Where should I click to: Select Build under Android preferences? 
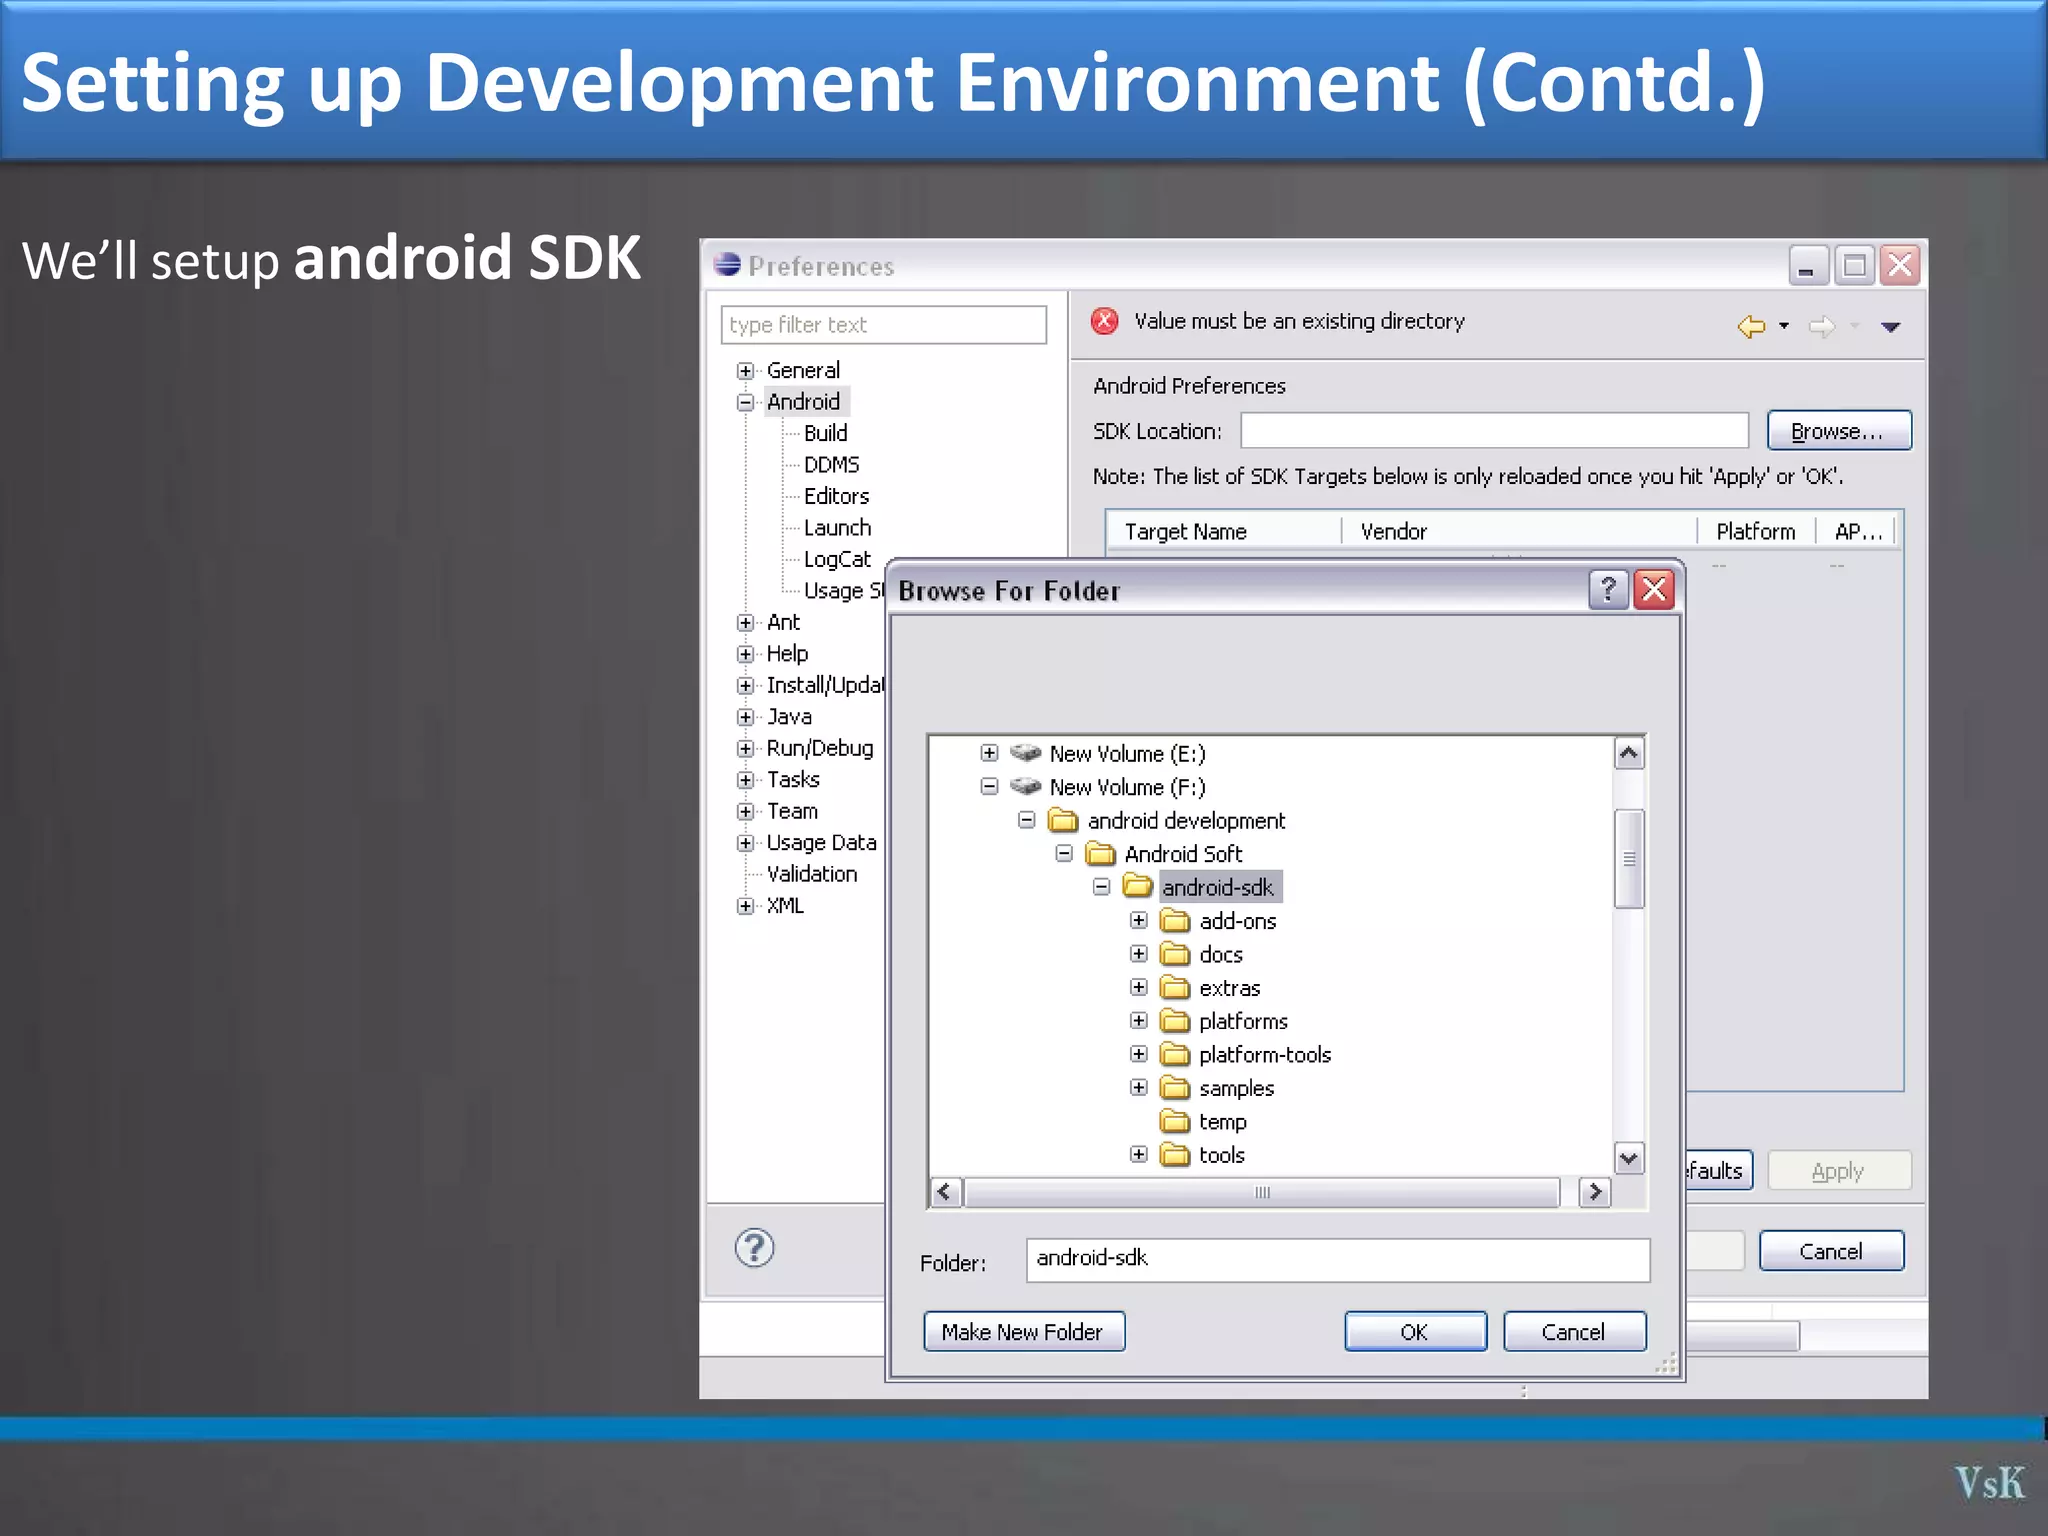(825, 433)
